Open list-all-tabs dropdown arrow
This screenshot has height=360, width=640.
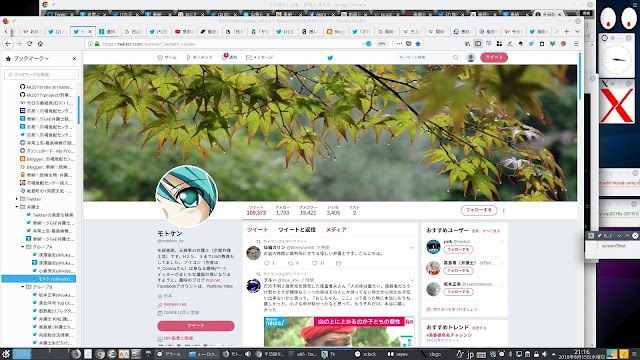(577, 31)
